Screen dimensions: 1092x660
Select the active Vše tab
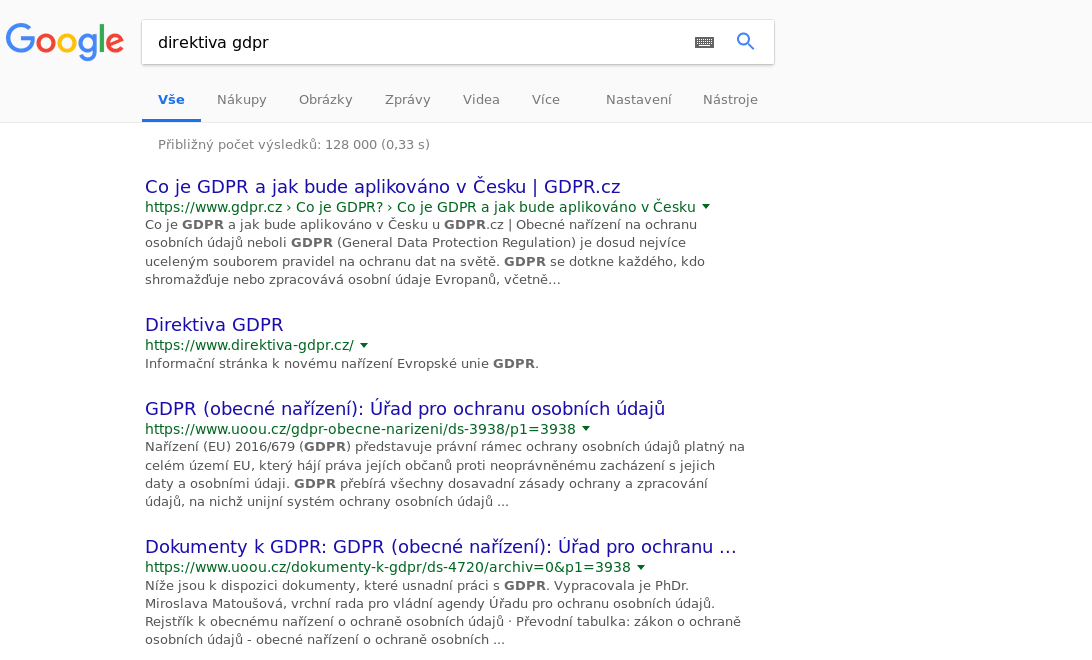click(171, 100)
